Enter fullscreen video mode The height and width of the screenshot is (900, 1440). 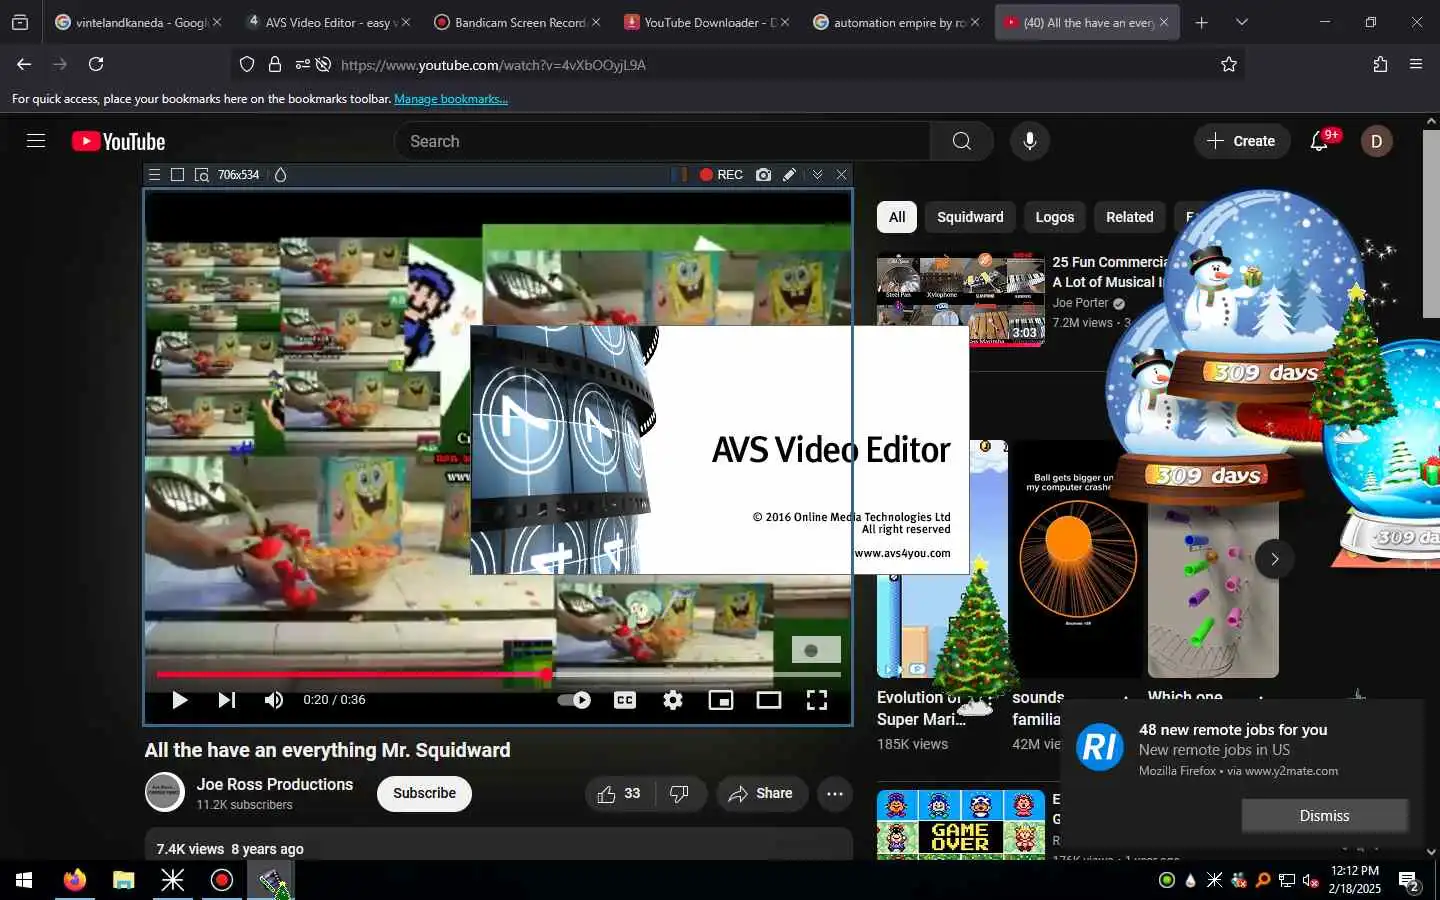point(817,700)
